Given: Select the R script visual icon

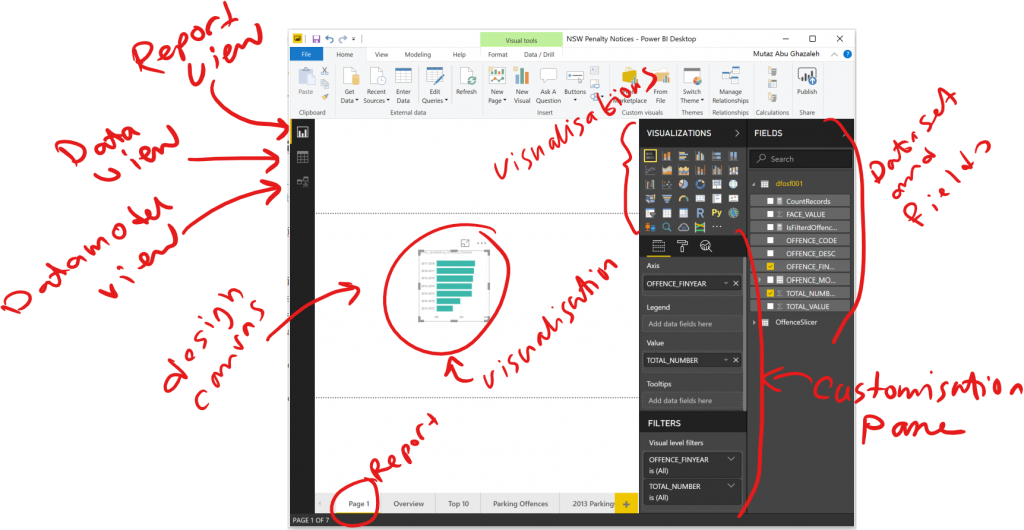Looking at the screenshot, I should (x=700, y=213).
